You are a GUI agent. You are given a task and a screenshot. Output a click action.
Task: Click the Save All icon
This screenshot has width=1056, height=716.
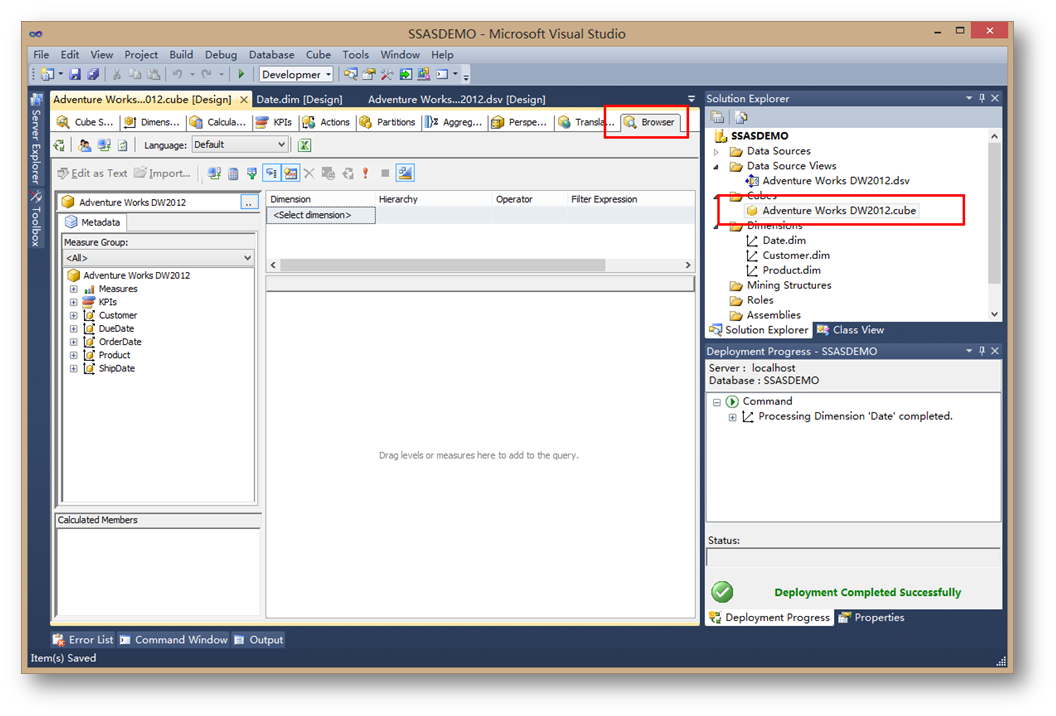[x=93, y=74]
